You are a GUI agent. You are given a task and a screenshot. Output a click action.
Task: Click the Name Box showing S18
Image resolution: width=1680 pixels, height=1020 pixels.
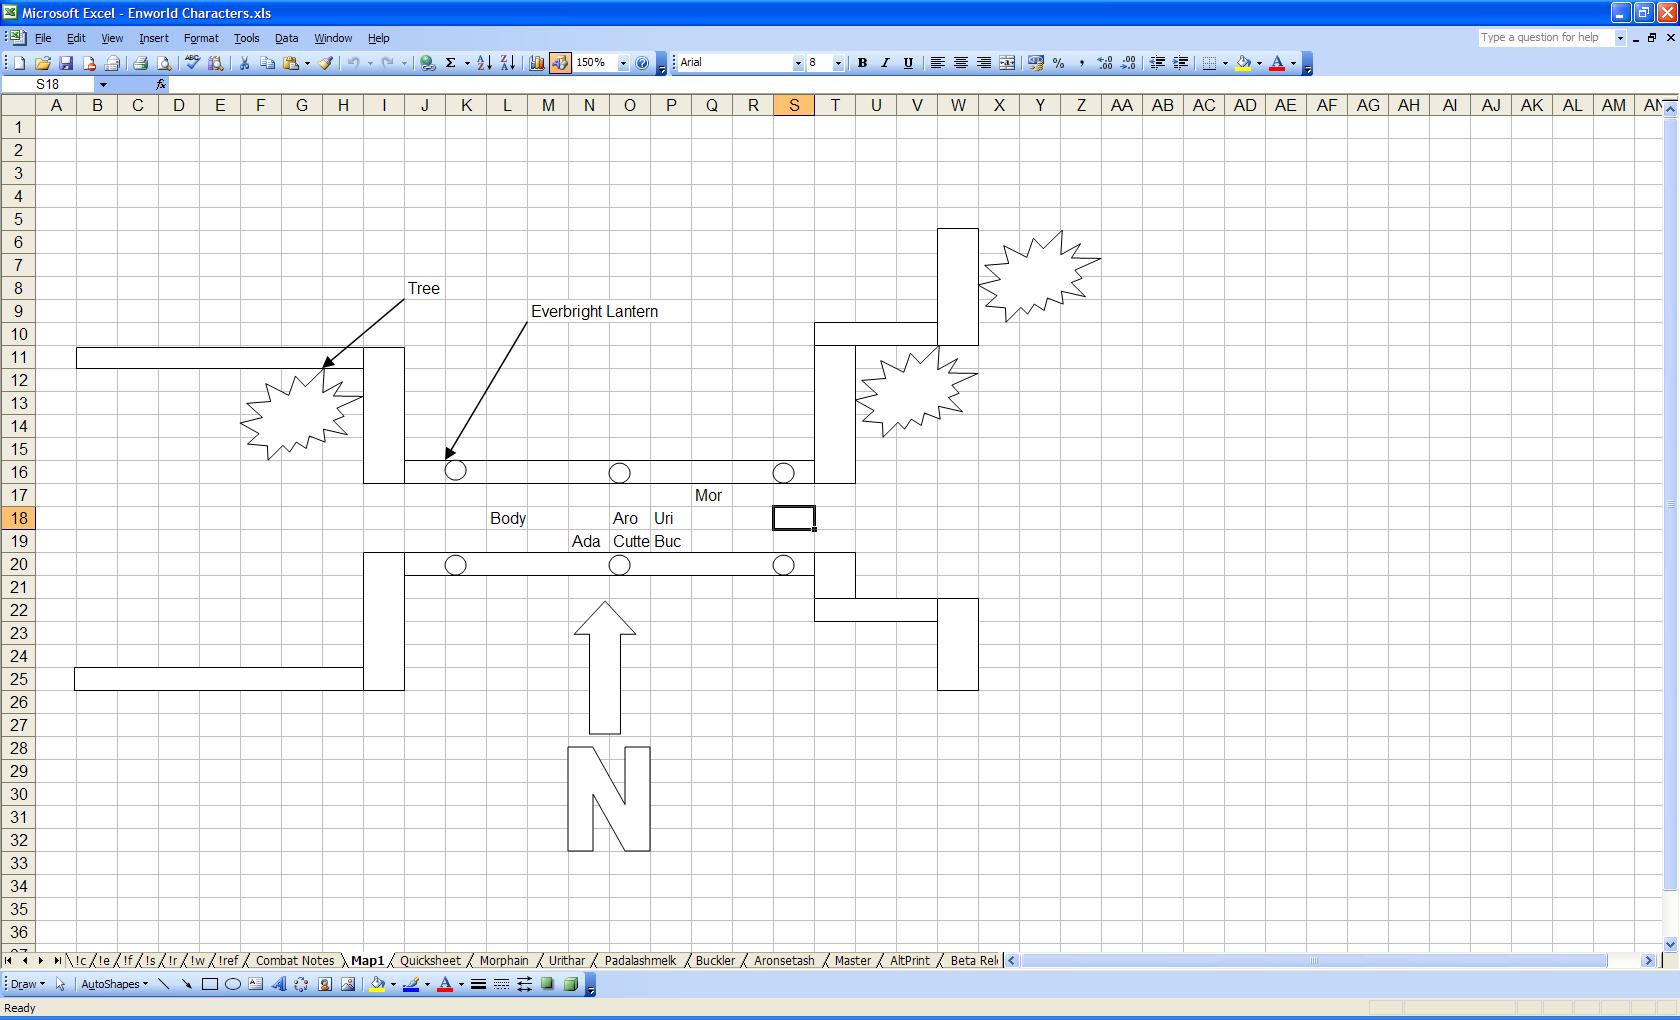click(48, 84)
